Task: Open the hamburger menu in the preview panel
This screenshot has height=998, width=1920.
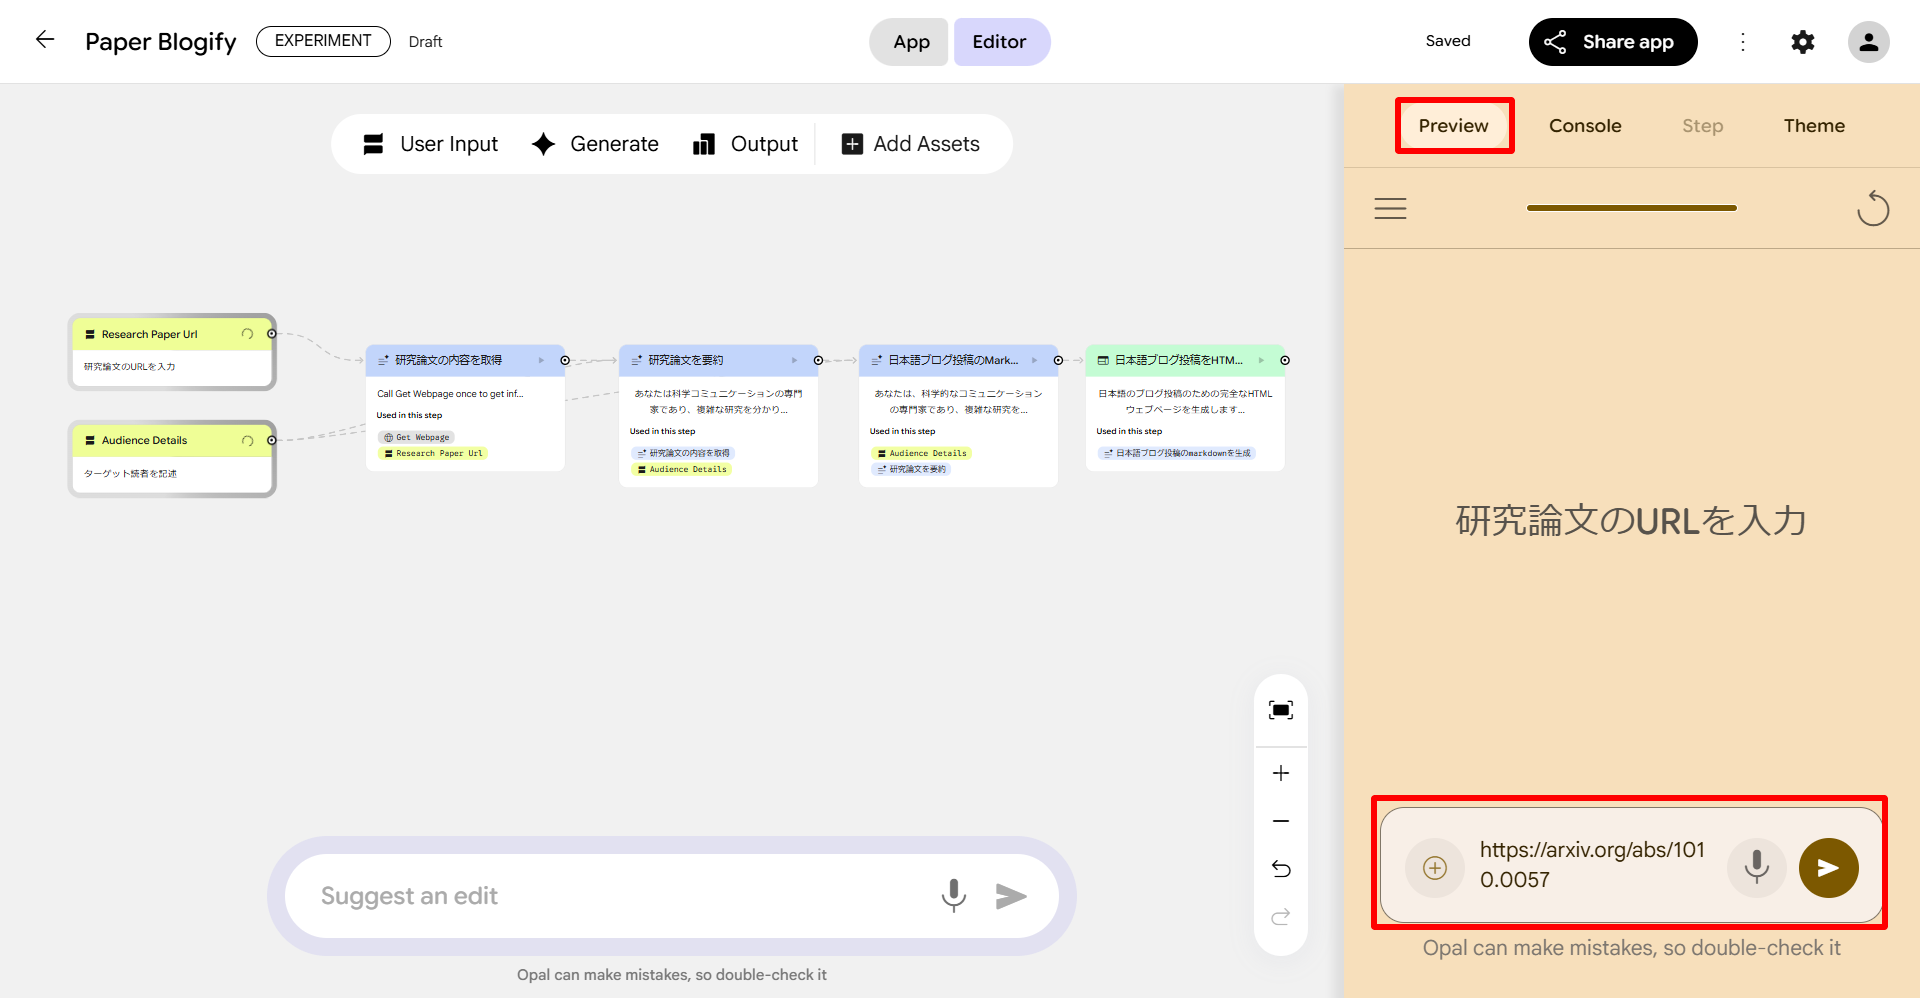Action: tap(1390, 208)
